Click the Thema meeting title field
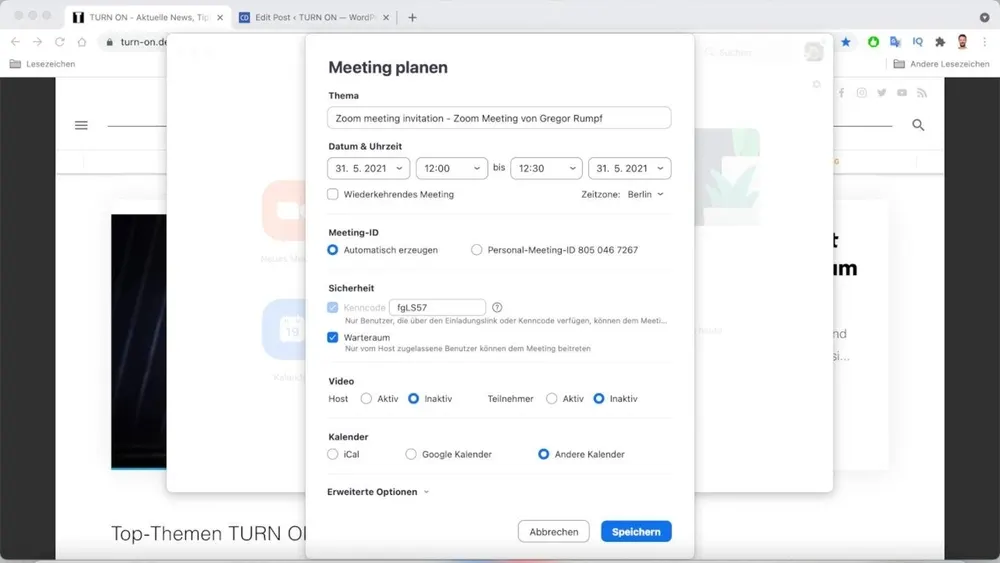The image size is (1000, 563). click(499, 118)
